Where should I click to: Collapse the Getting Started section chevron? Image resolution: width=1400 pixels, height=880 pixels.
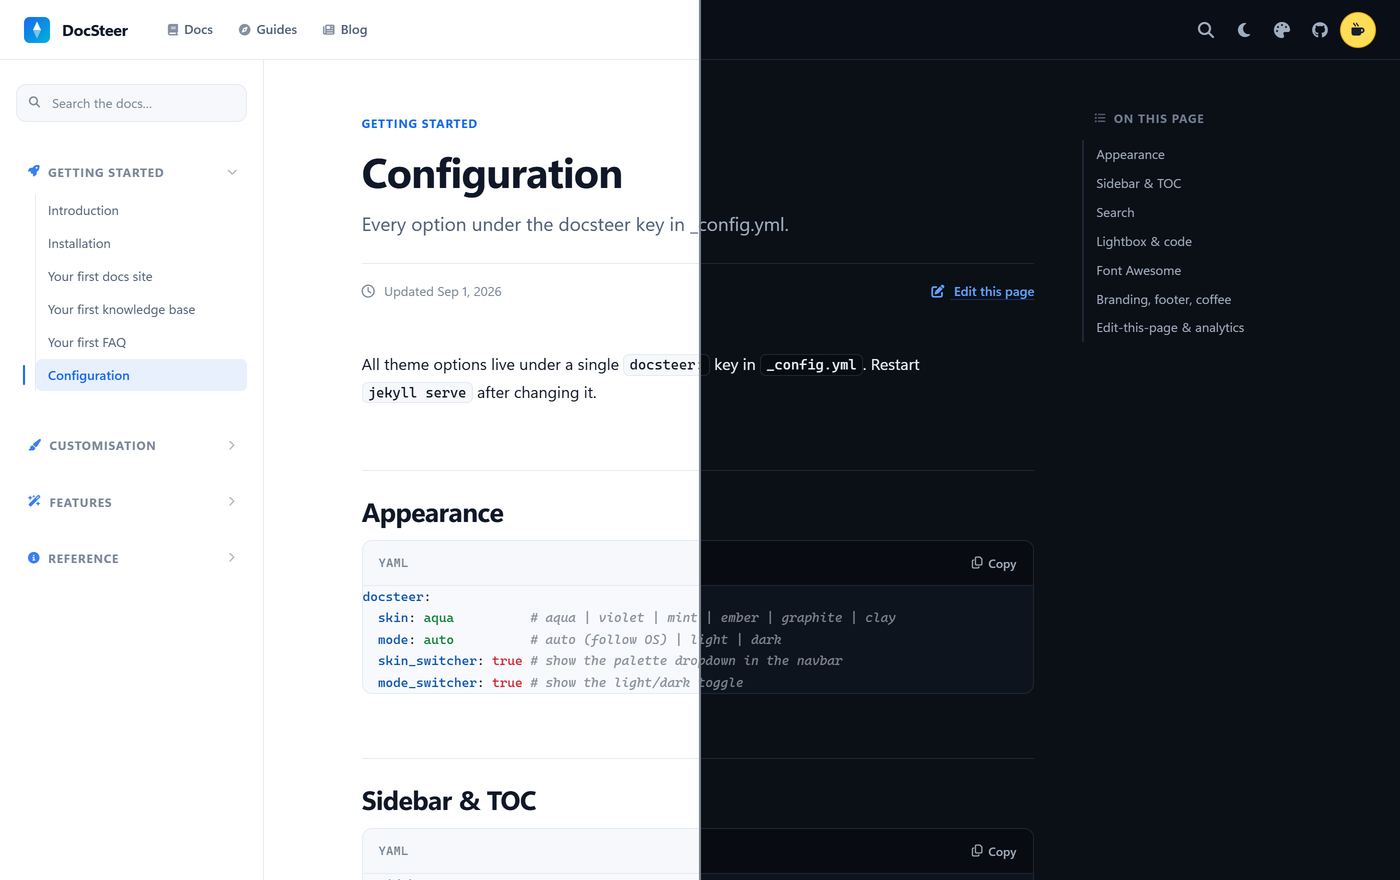232,172
